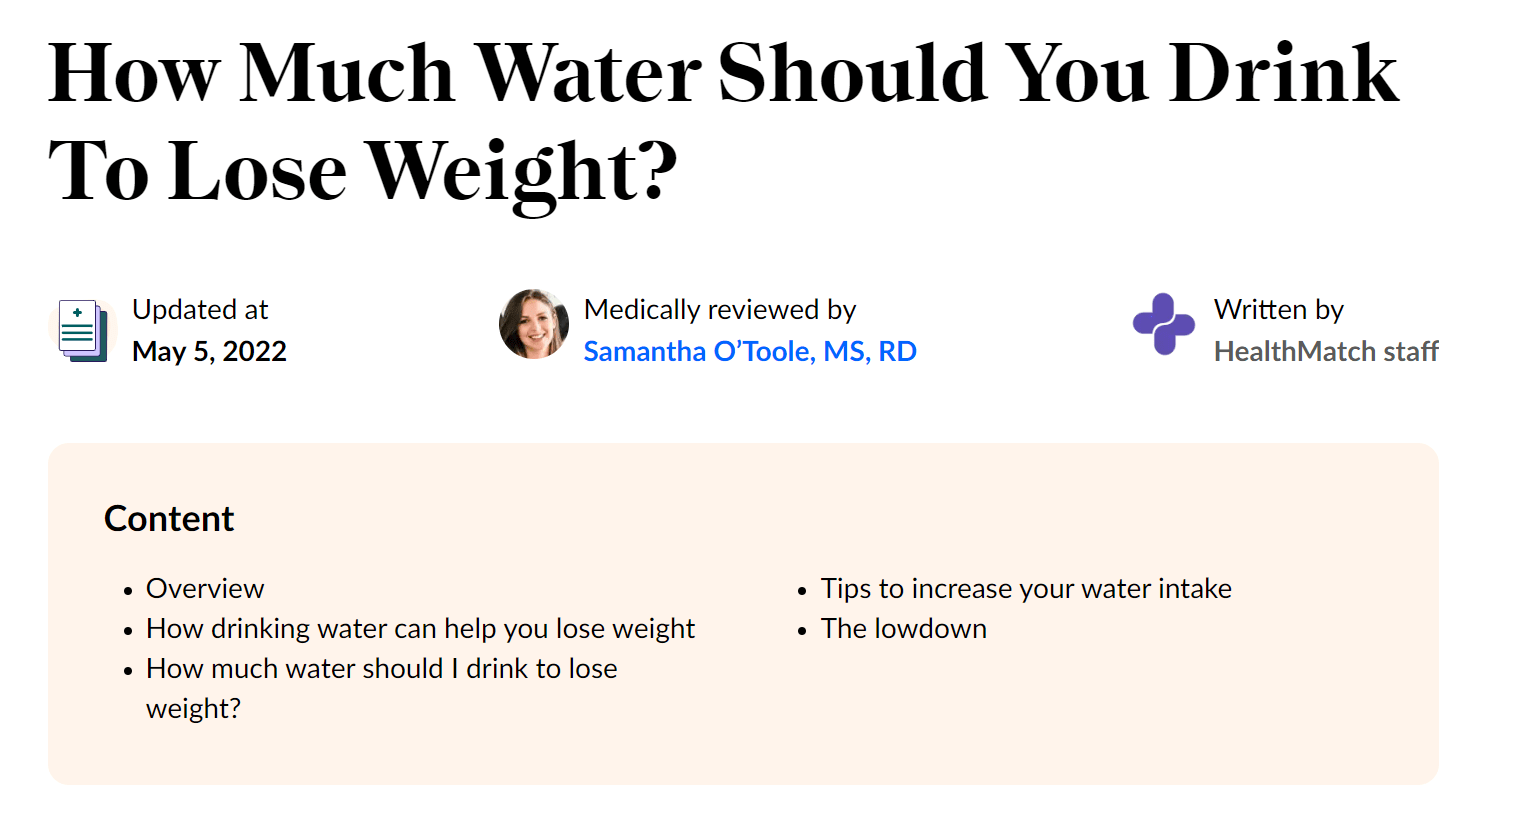Click the Updated at label
The image size is (1520, 829).
(x=200, y=310)
